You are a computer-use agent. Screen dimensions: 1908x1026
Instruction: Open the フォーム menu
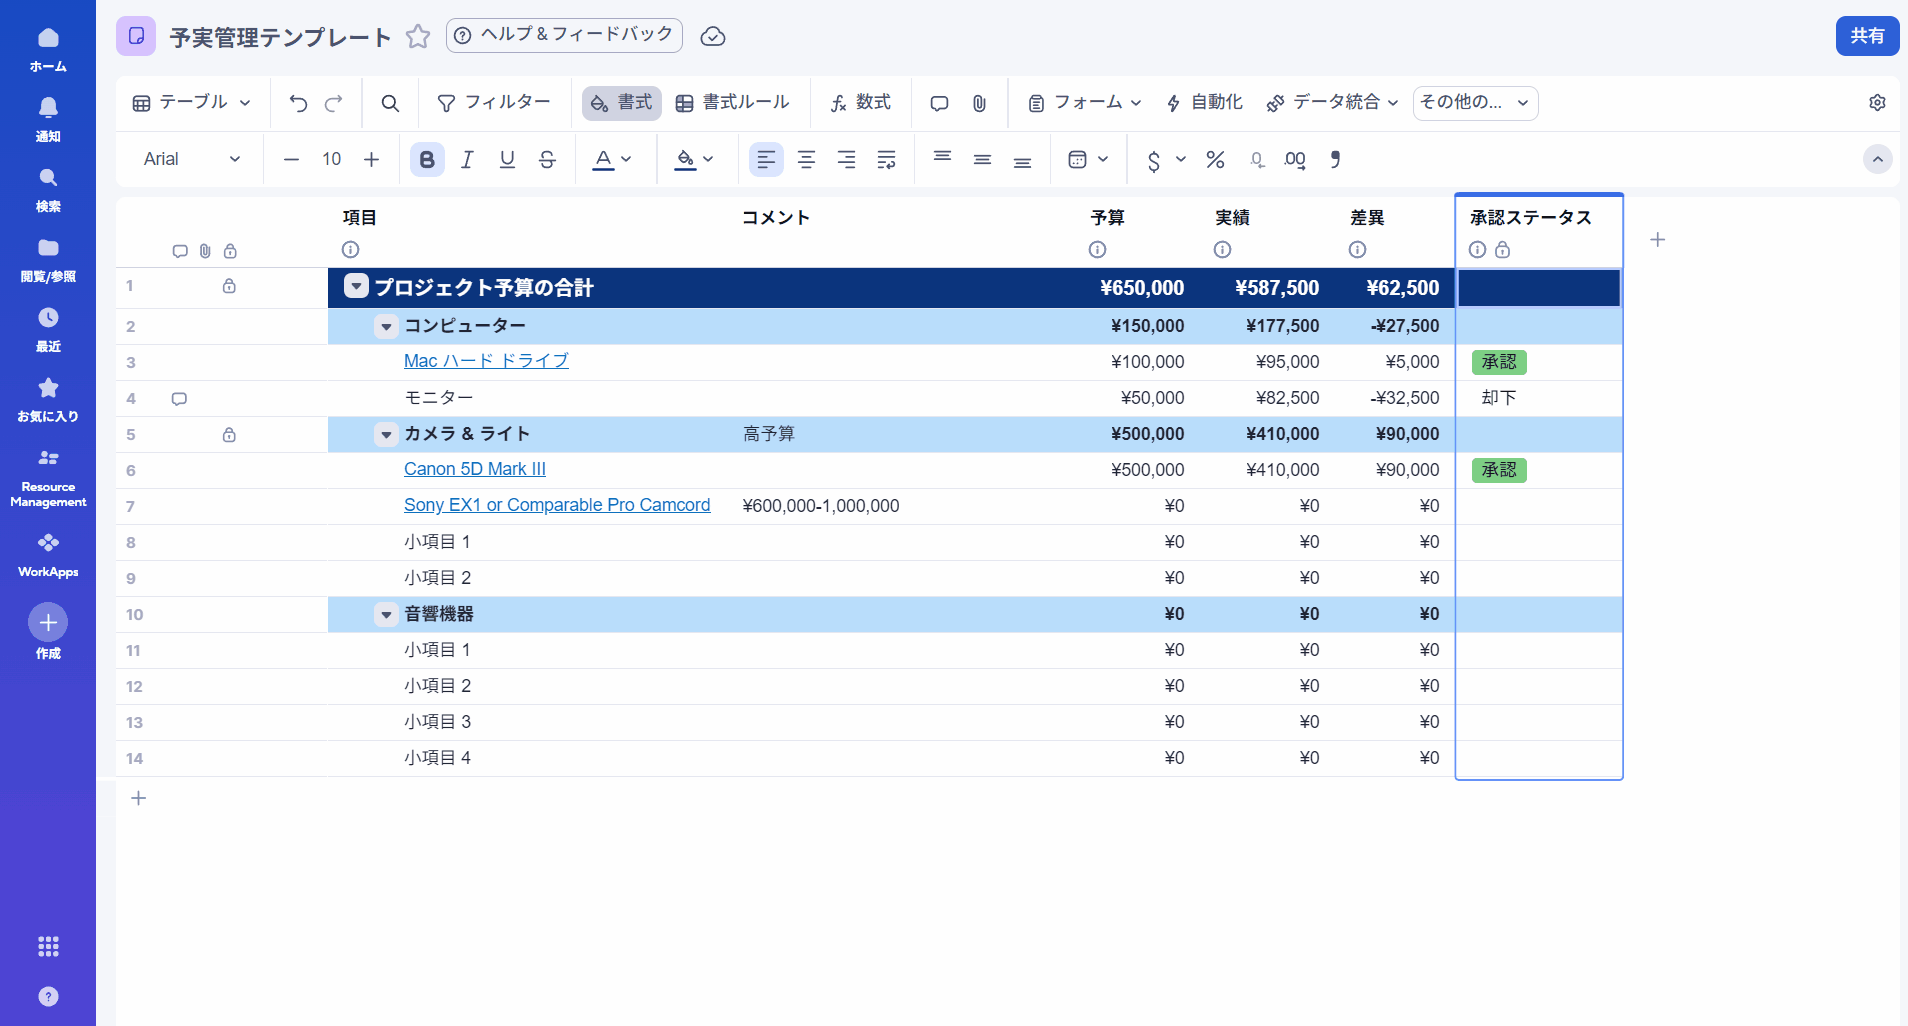[1084, 103]
